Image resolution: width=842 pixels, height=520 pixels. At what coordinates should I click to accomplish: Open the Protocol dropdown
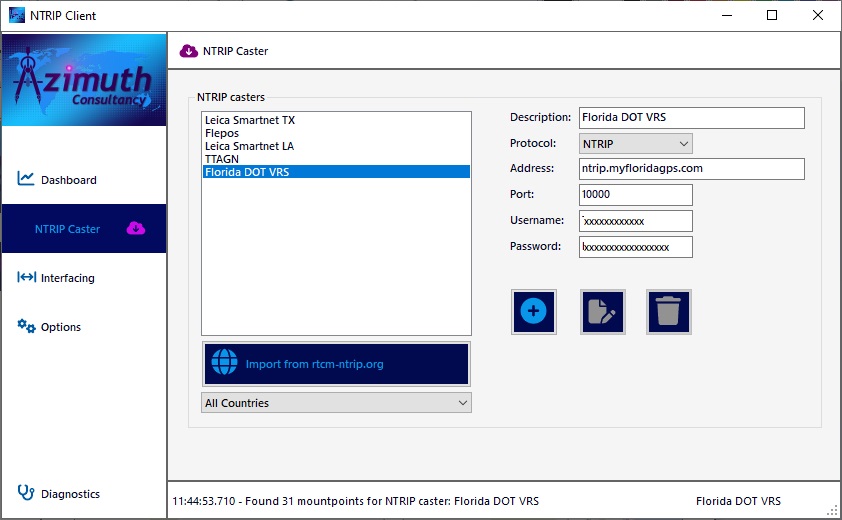pyautogui.click(x=635, y=144)
